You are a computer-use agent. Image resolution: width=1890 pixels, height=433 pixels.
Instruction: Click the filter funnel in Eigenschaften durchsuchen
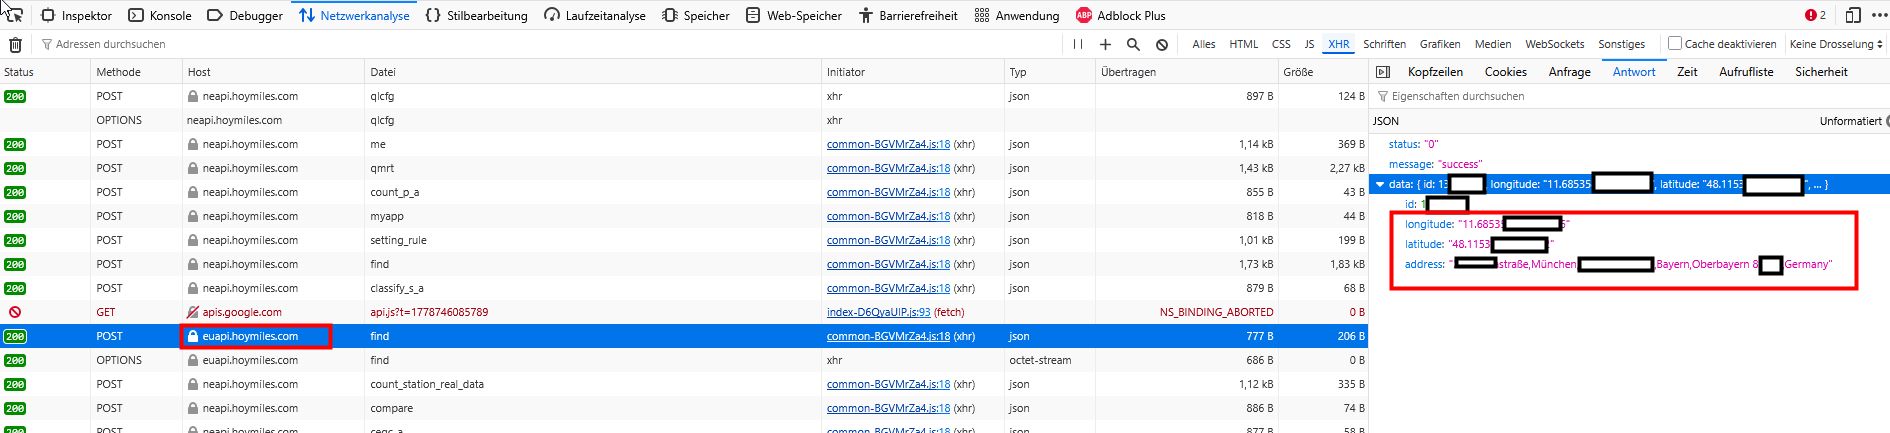[1383, 97]
